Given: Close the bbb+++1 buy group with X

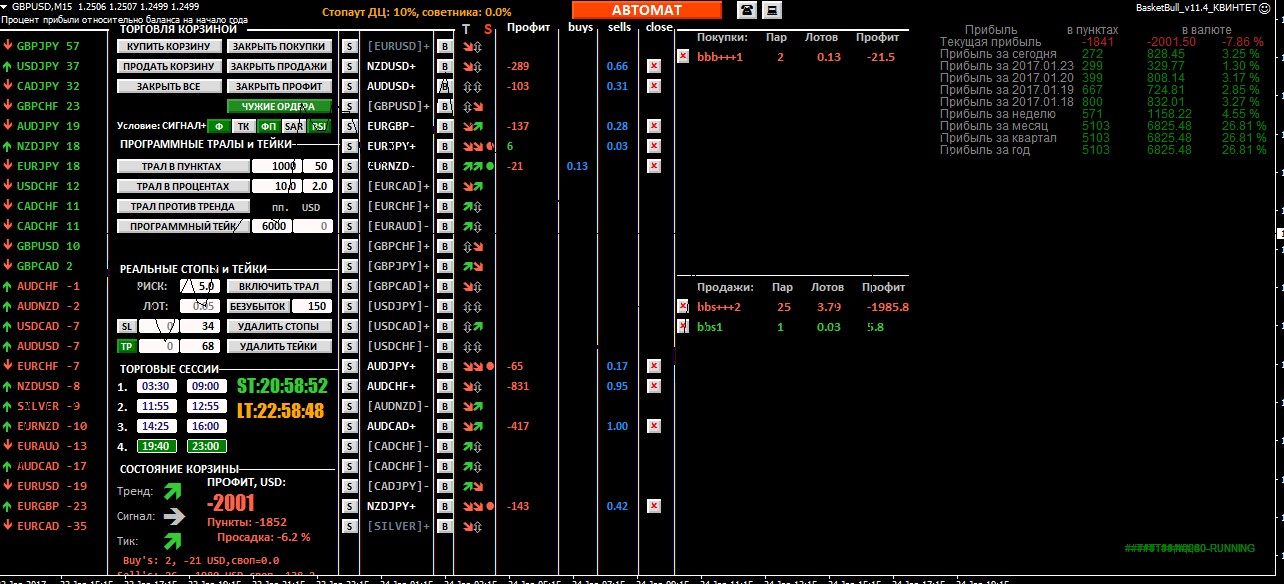Looking at the screenshot, I should click(x=683, y=57).
